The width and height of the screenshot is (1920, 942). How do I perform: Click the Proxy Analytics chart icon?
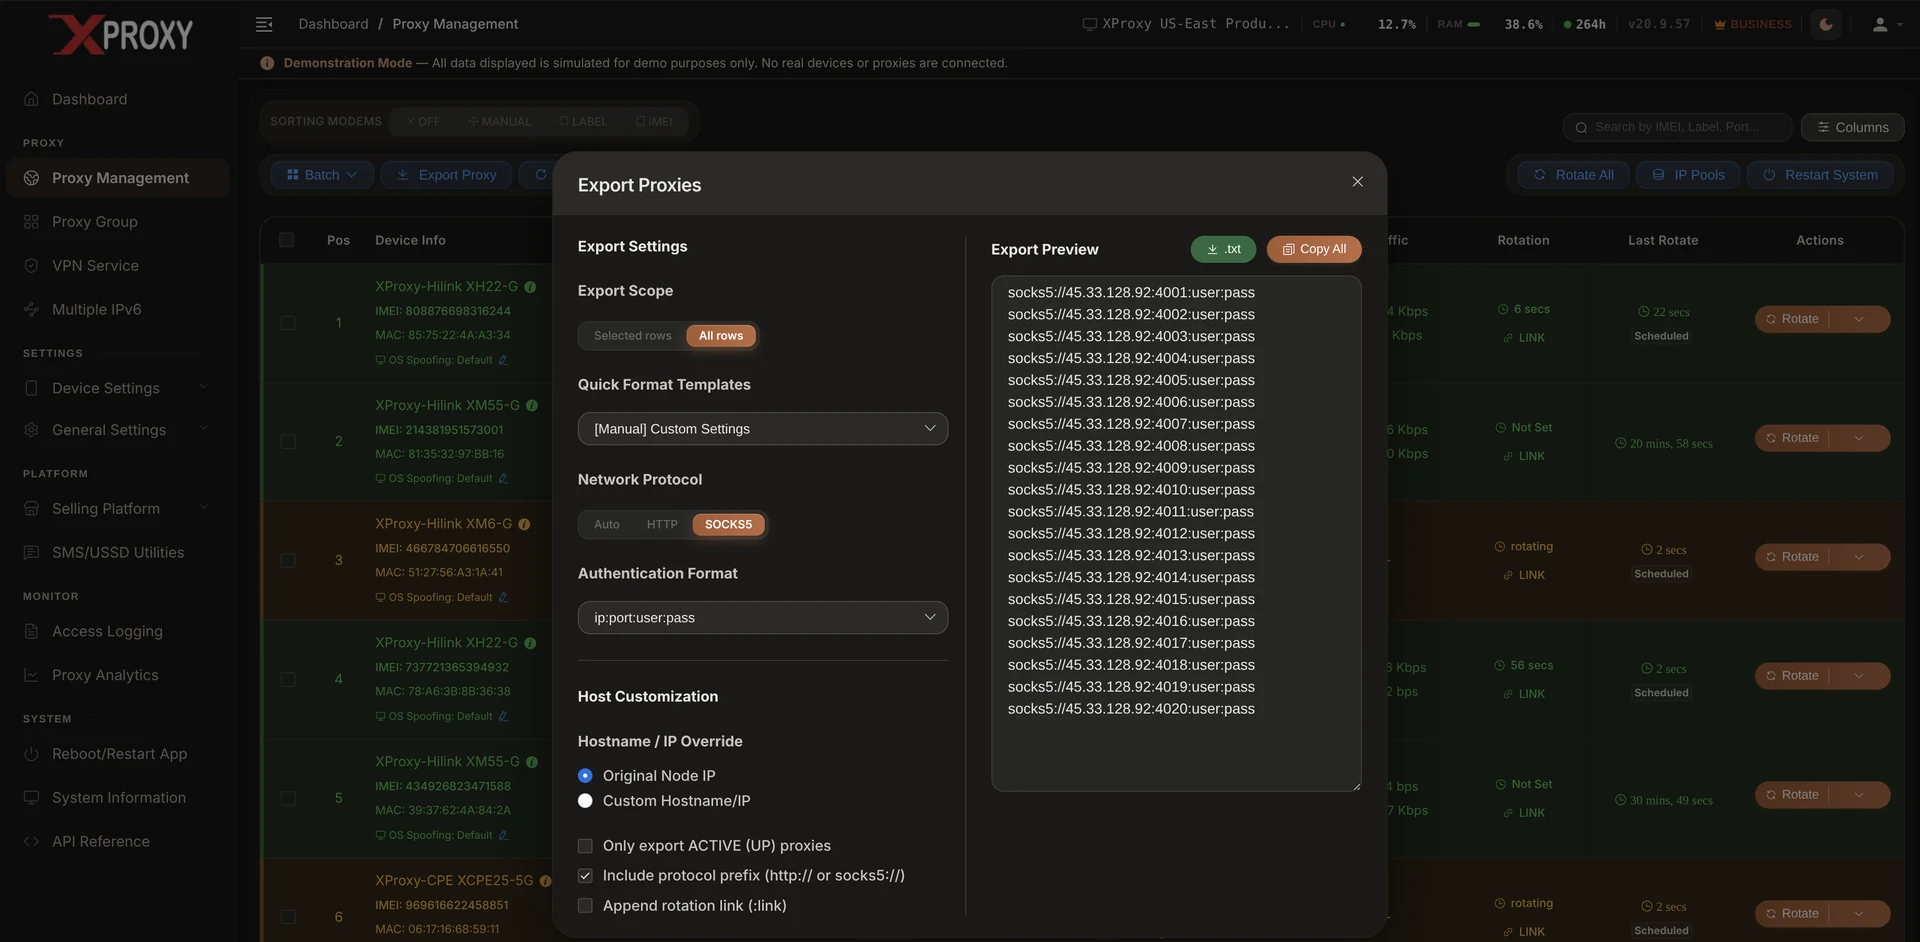pos(31,676)
